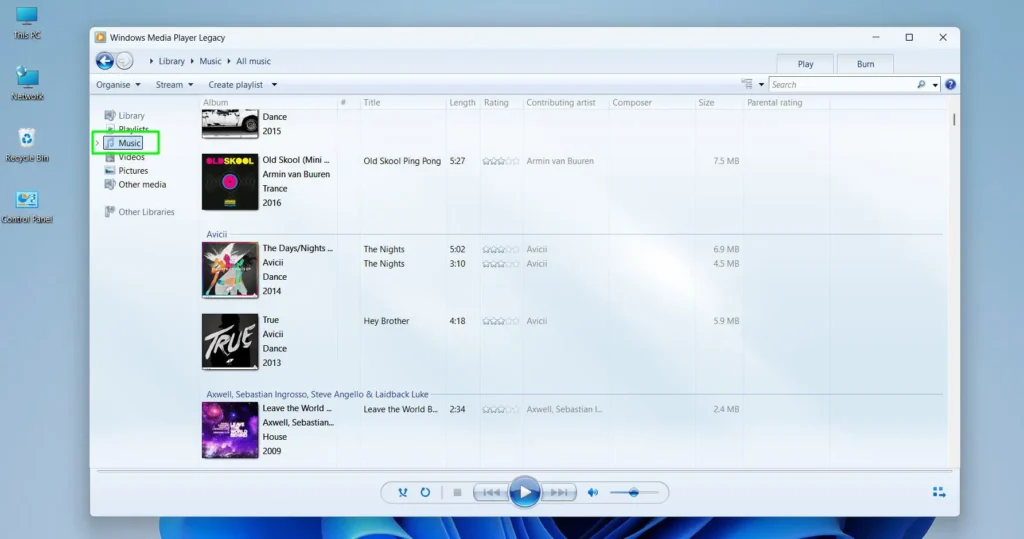Screen dimensions: 1024x539
Task: Mute the volume speaker icon
Action: point(592,493)
